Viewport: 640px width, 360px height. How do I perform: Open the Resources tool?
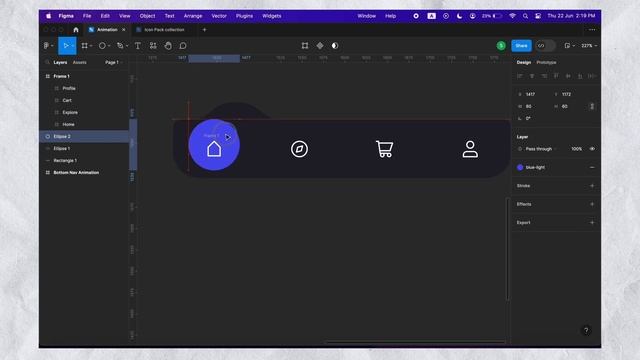point(153,46)
